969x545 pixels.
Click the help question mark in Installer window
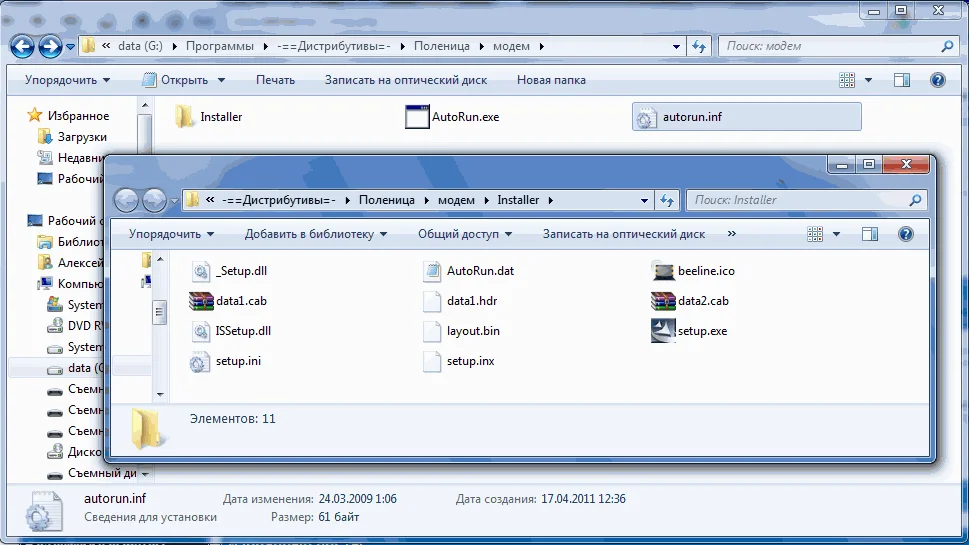906,234
